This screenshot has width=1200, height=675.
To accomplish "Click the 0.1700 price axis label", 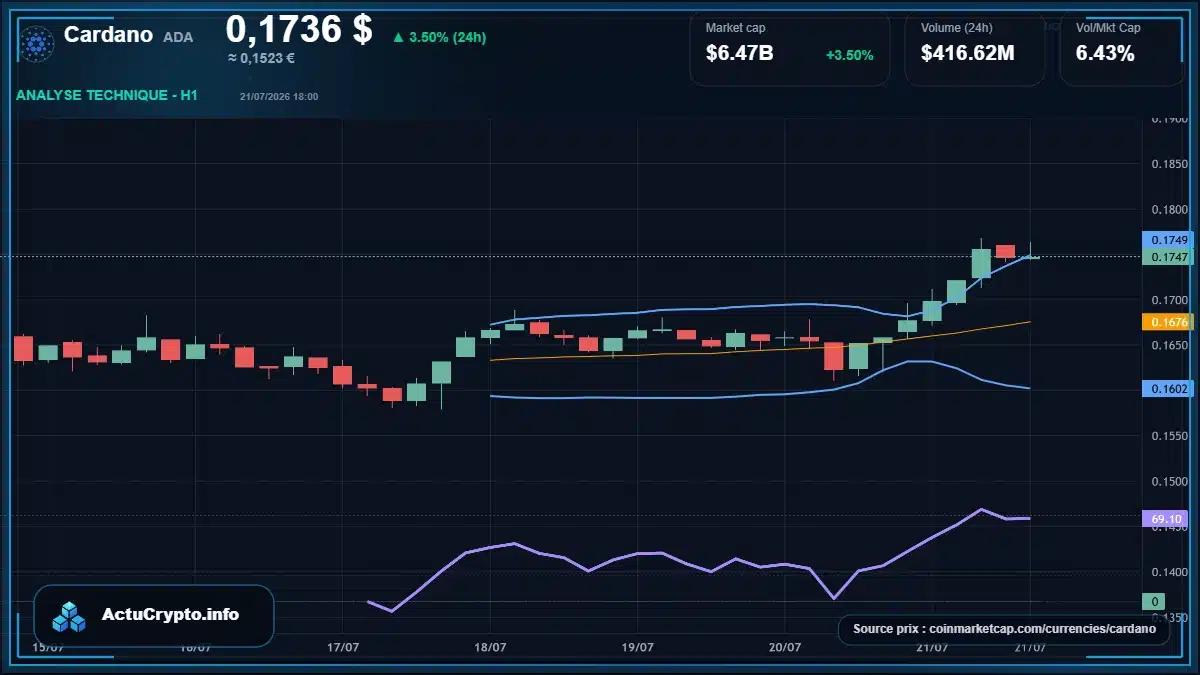I will click(1168, 300).
